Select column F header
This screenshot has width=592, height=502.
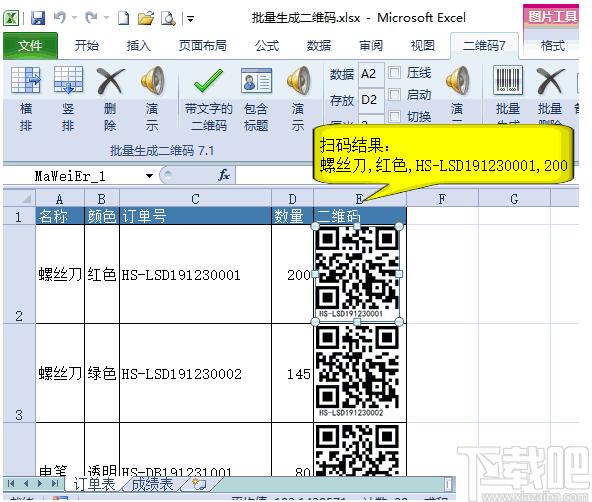(x=442, y=199)
